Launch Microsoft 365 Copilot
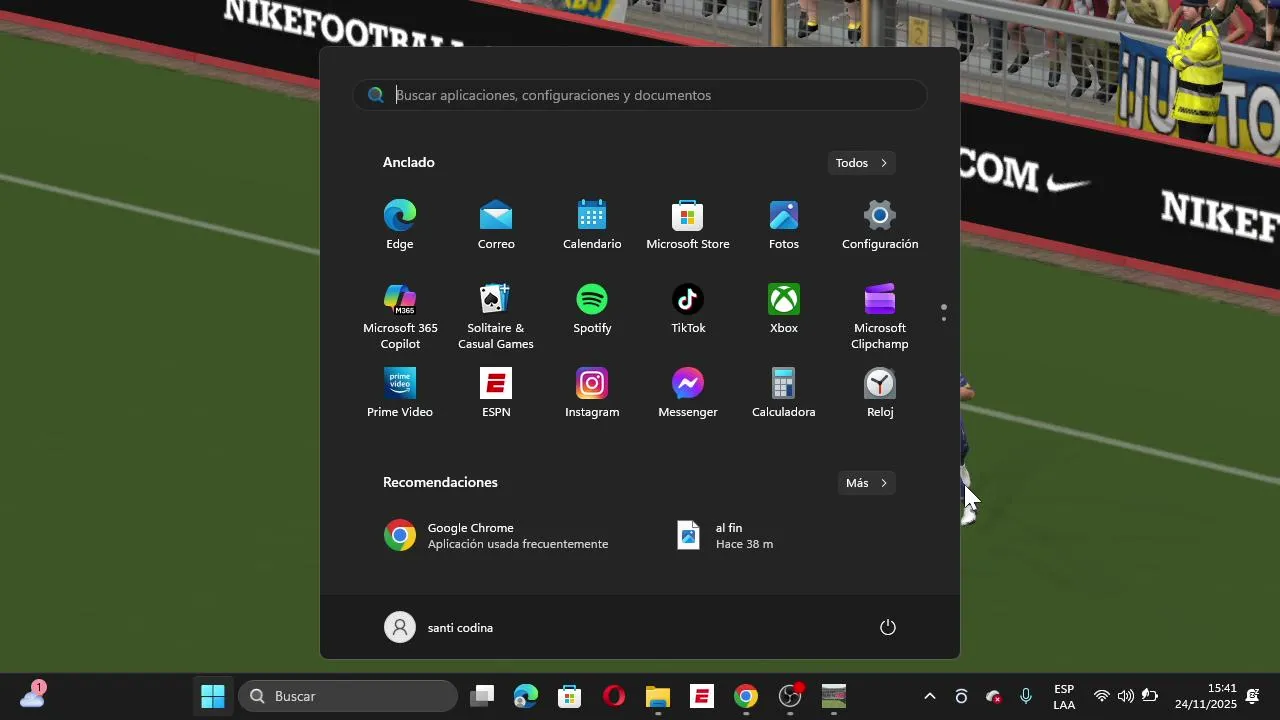Screen dimensions: 1280x720 (400, 316)
